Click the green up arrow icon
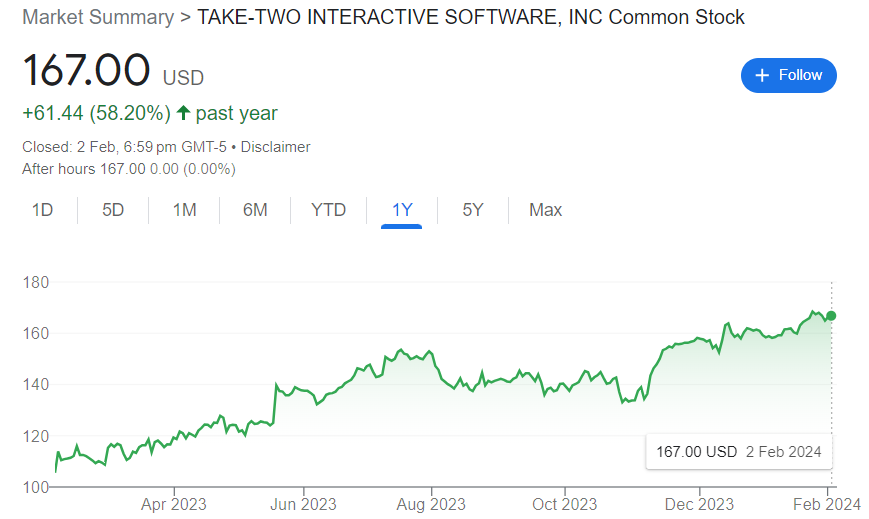Screen dimensions: 869x519 (x=183, y=113)
